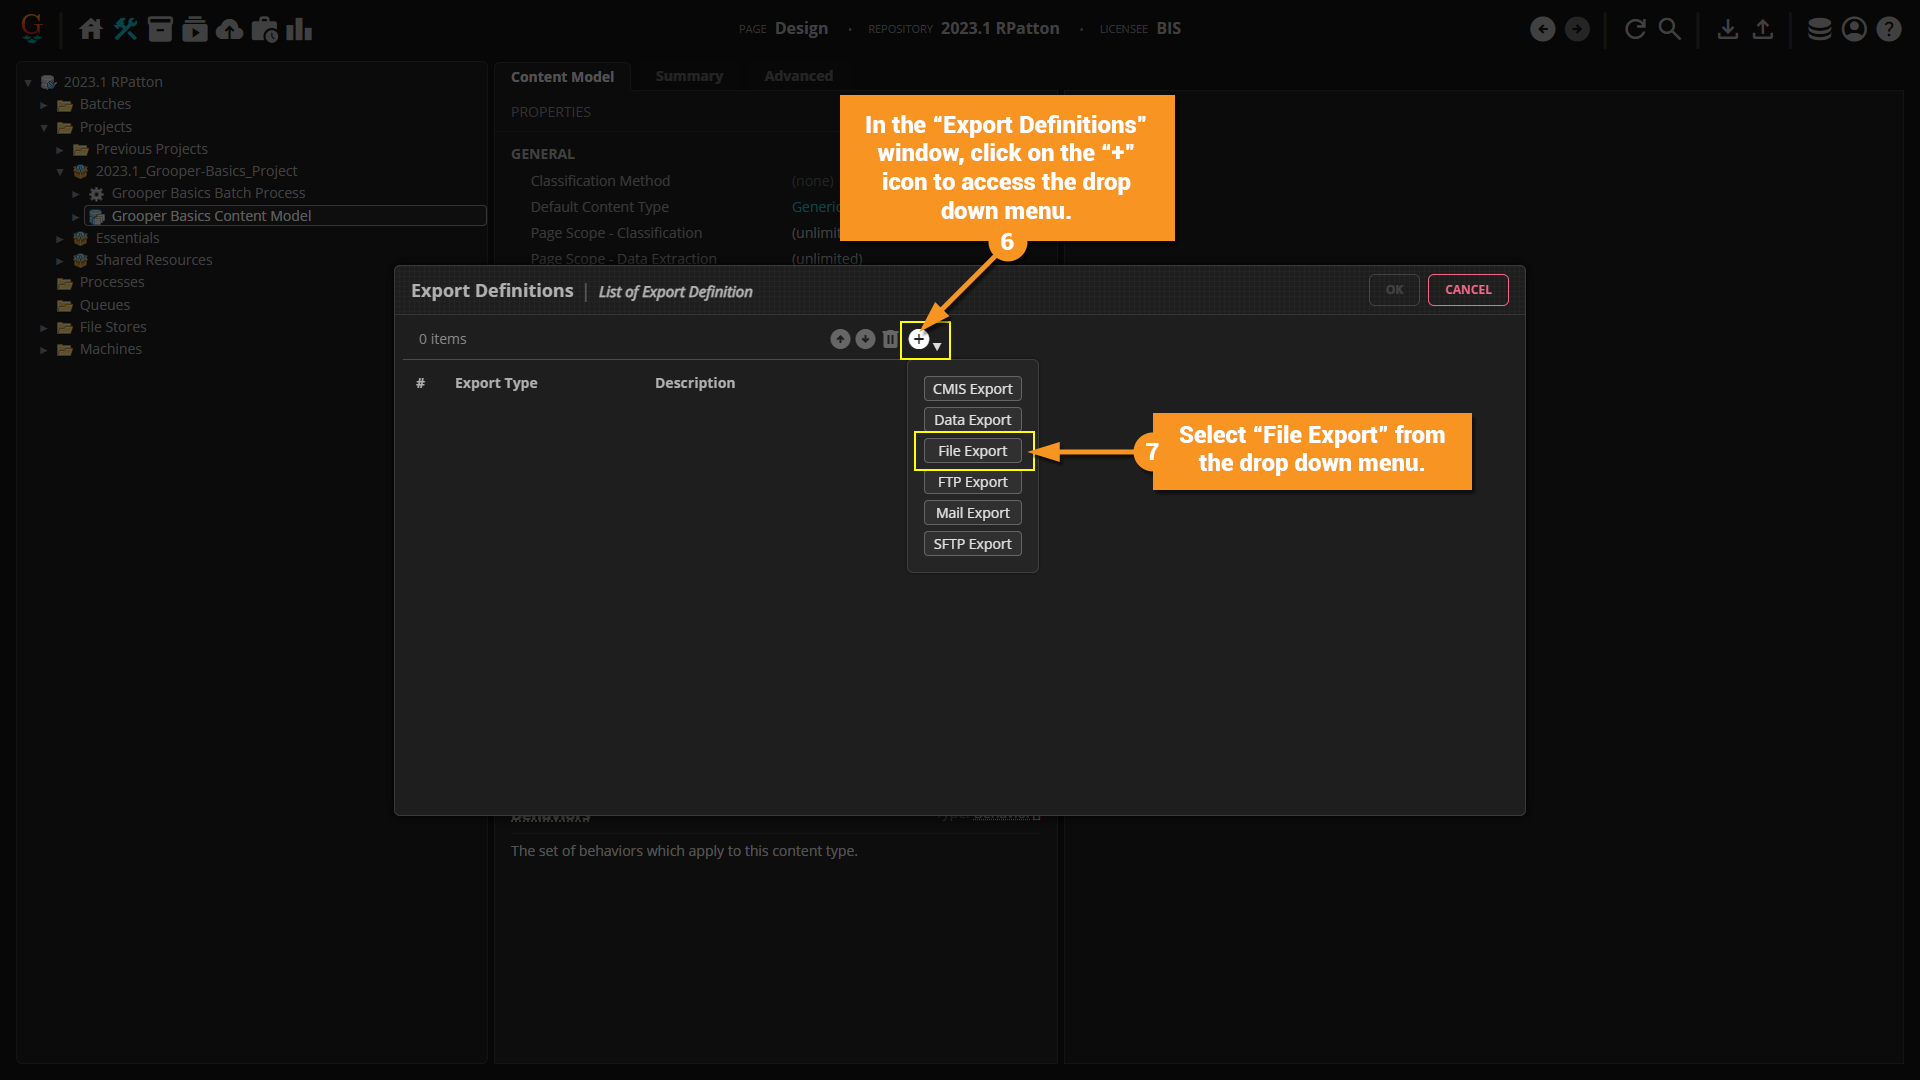
Task: Switch to the Summary tab
Action: pos(688,76)
